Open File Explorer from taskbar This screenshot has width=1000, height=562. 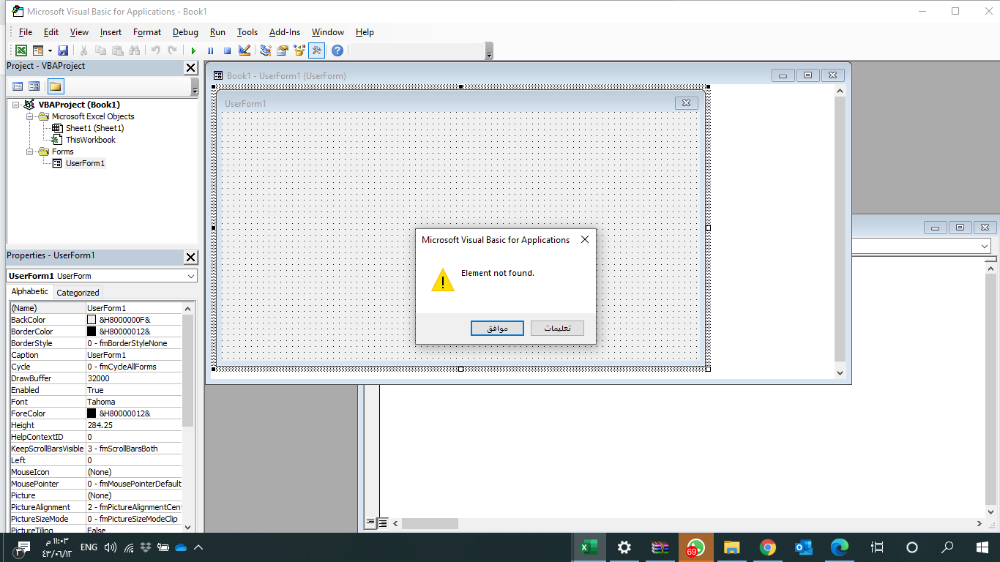coord(732,547)
